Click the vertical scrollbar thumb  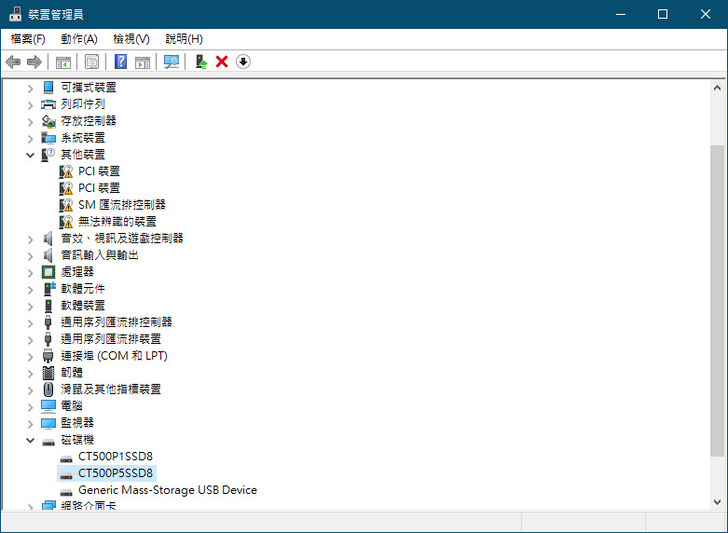click(717, 300)
